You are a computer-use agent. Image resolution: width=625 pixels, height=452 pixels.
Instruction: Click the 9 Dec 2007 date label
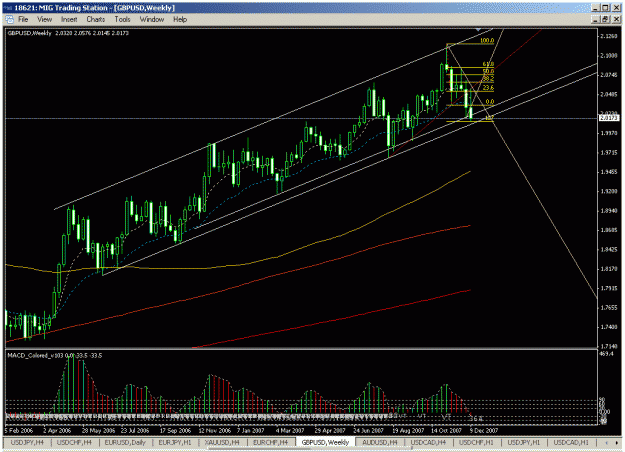(484, 430)
